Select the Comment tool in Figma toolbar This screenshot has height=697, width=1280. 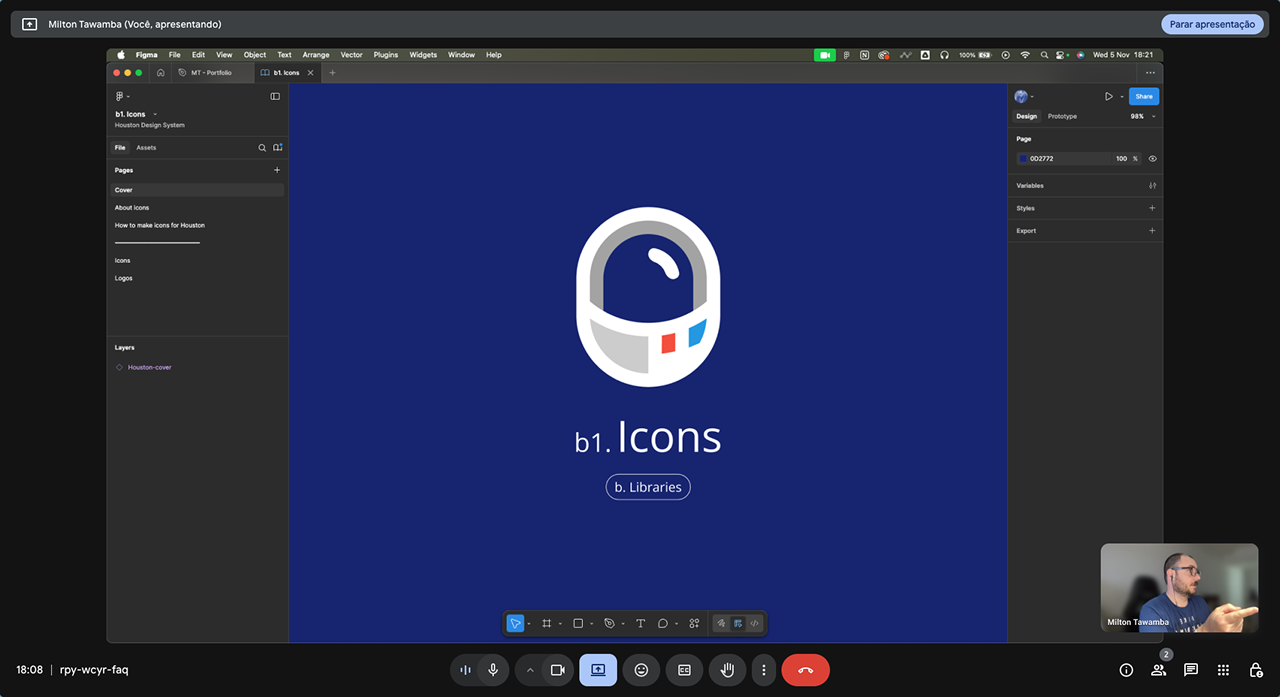(663, 623)
